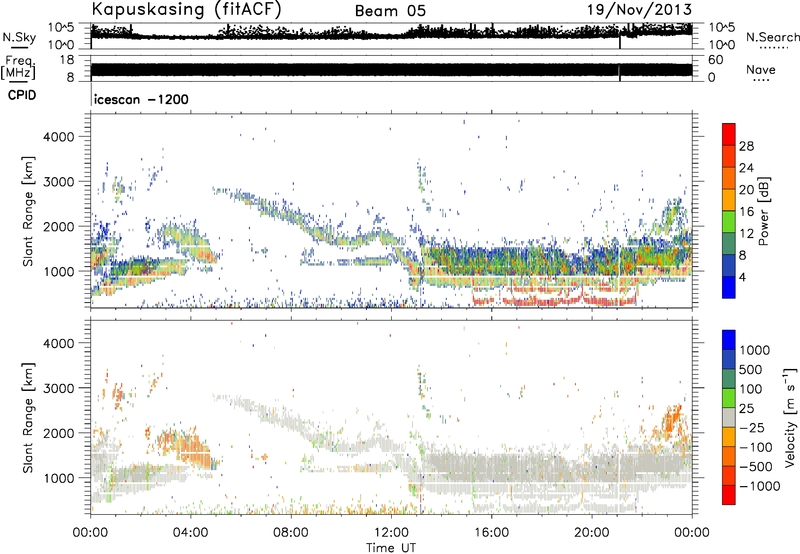
Task: Click the '16:00' time axis tick label
Action: tap(491, 533)
